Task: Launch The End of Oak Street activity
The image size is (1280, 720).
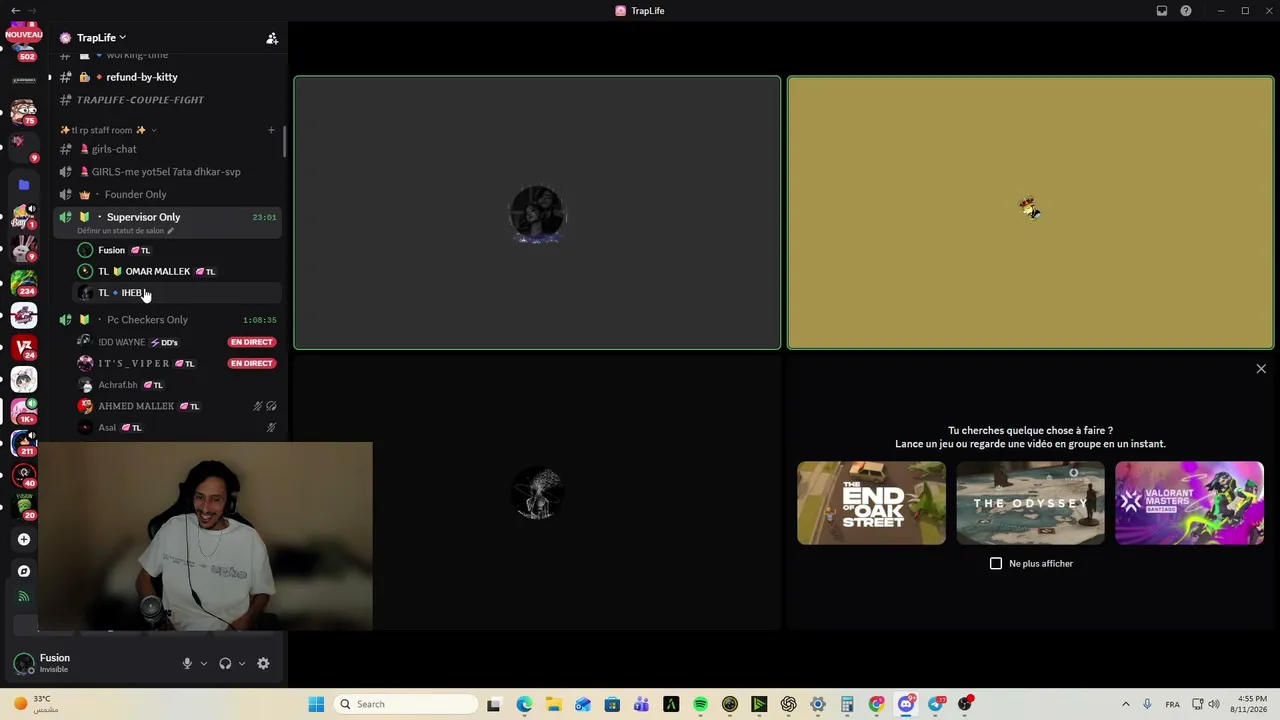Action: point(871,503)
